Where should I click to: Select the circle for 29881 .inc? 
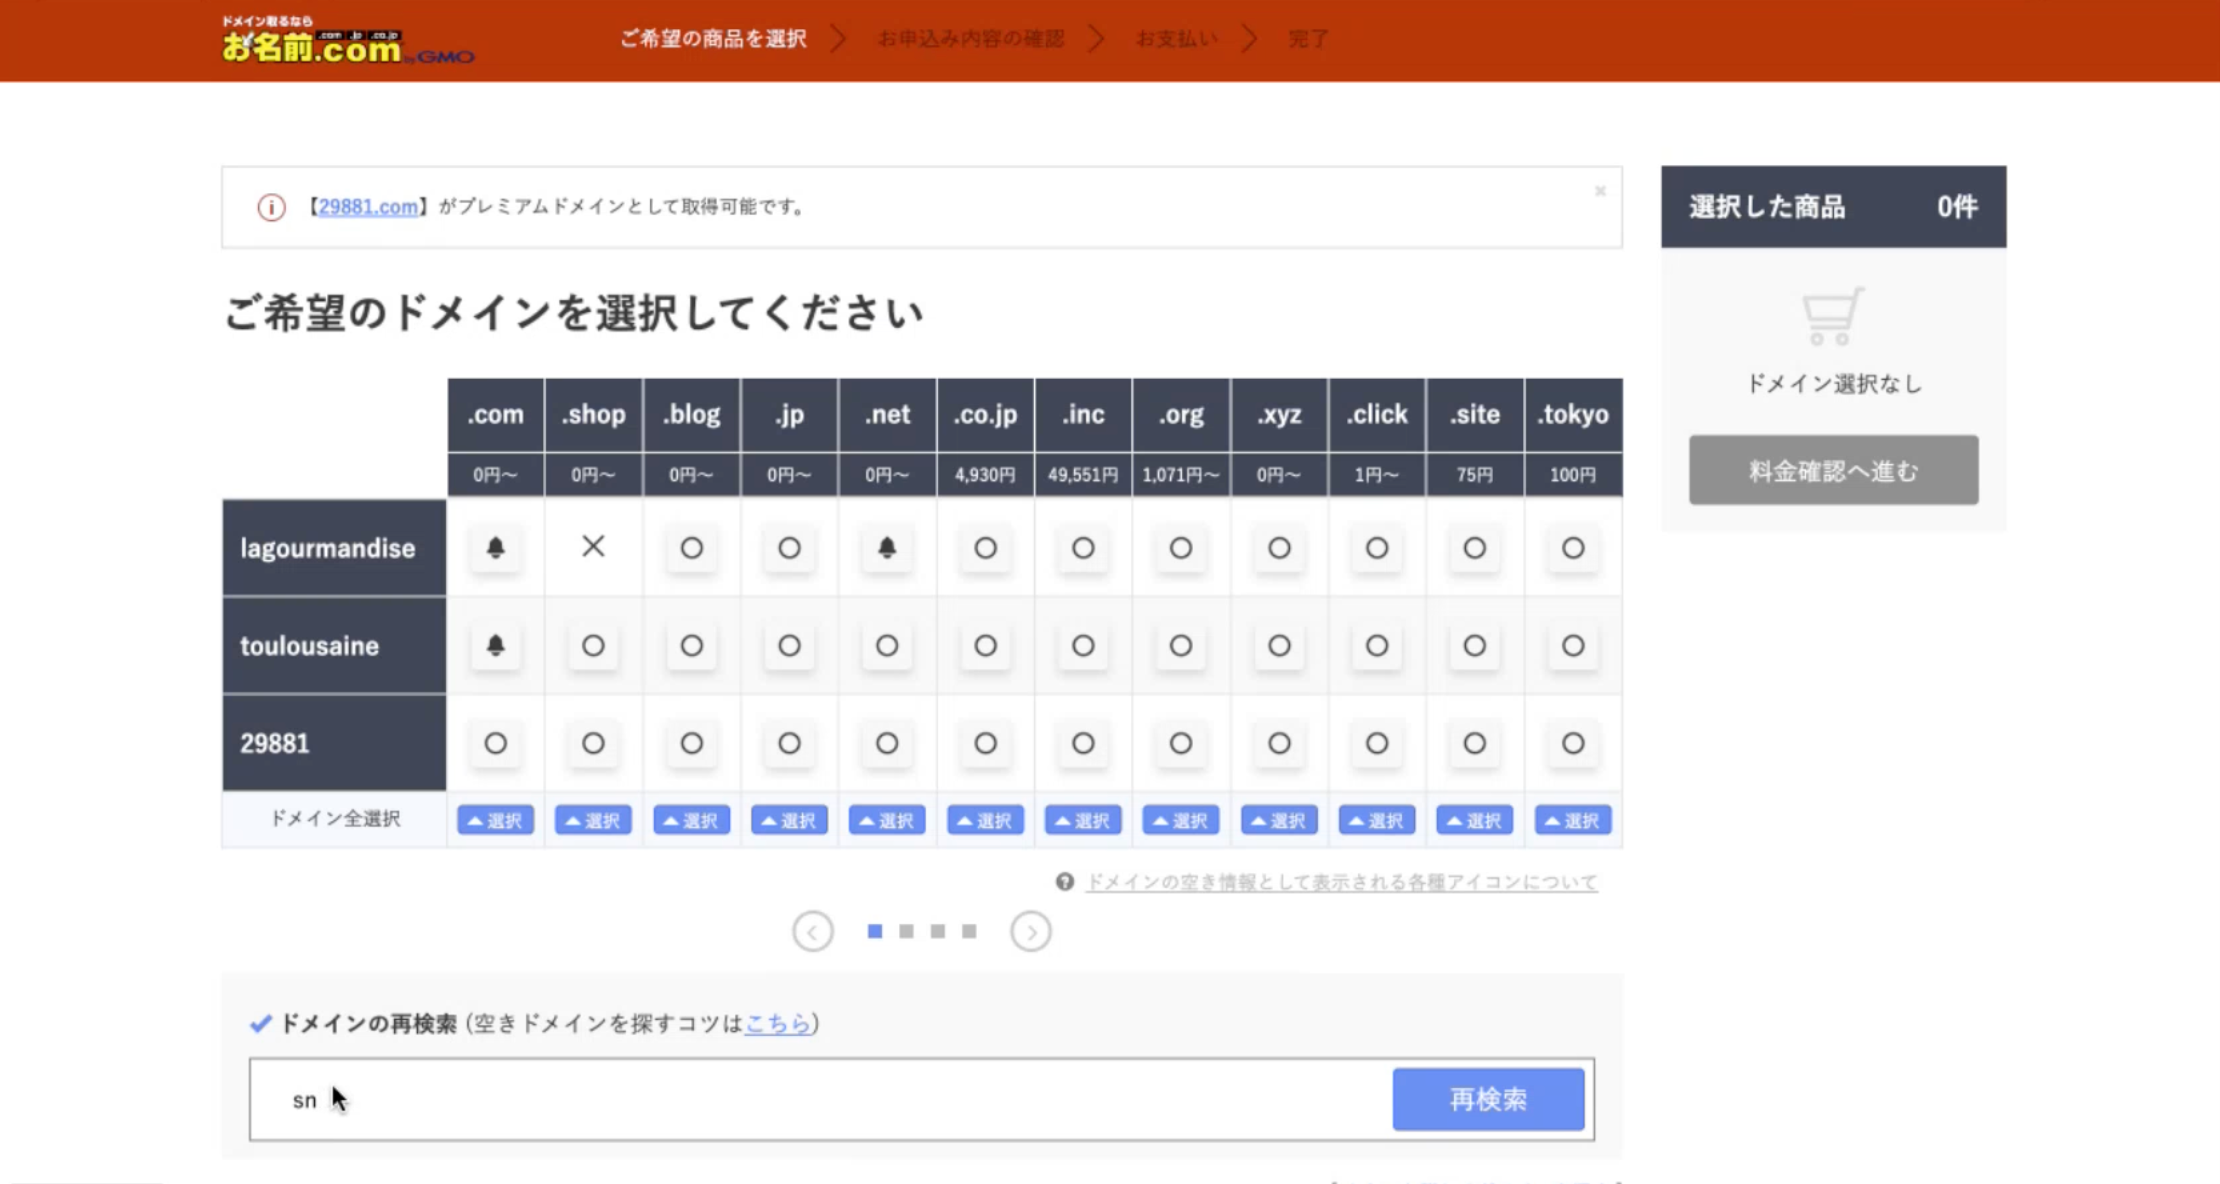(x=1082, y=743)
